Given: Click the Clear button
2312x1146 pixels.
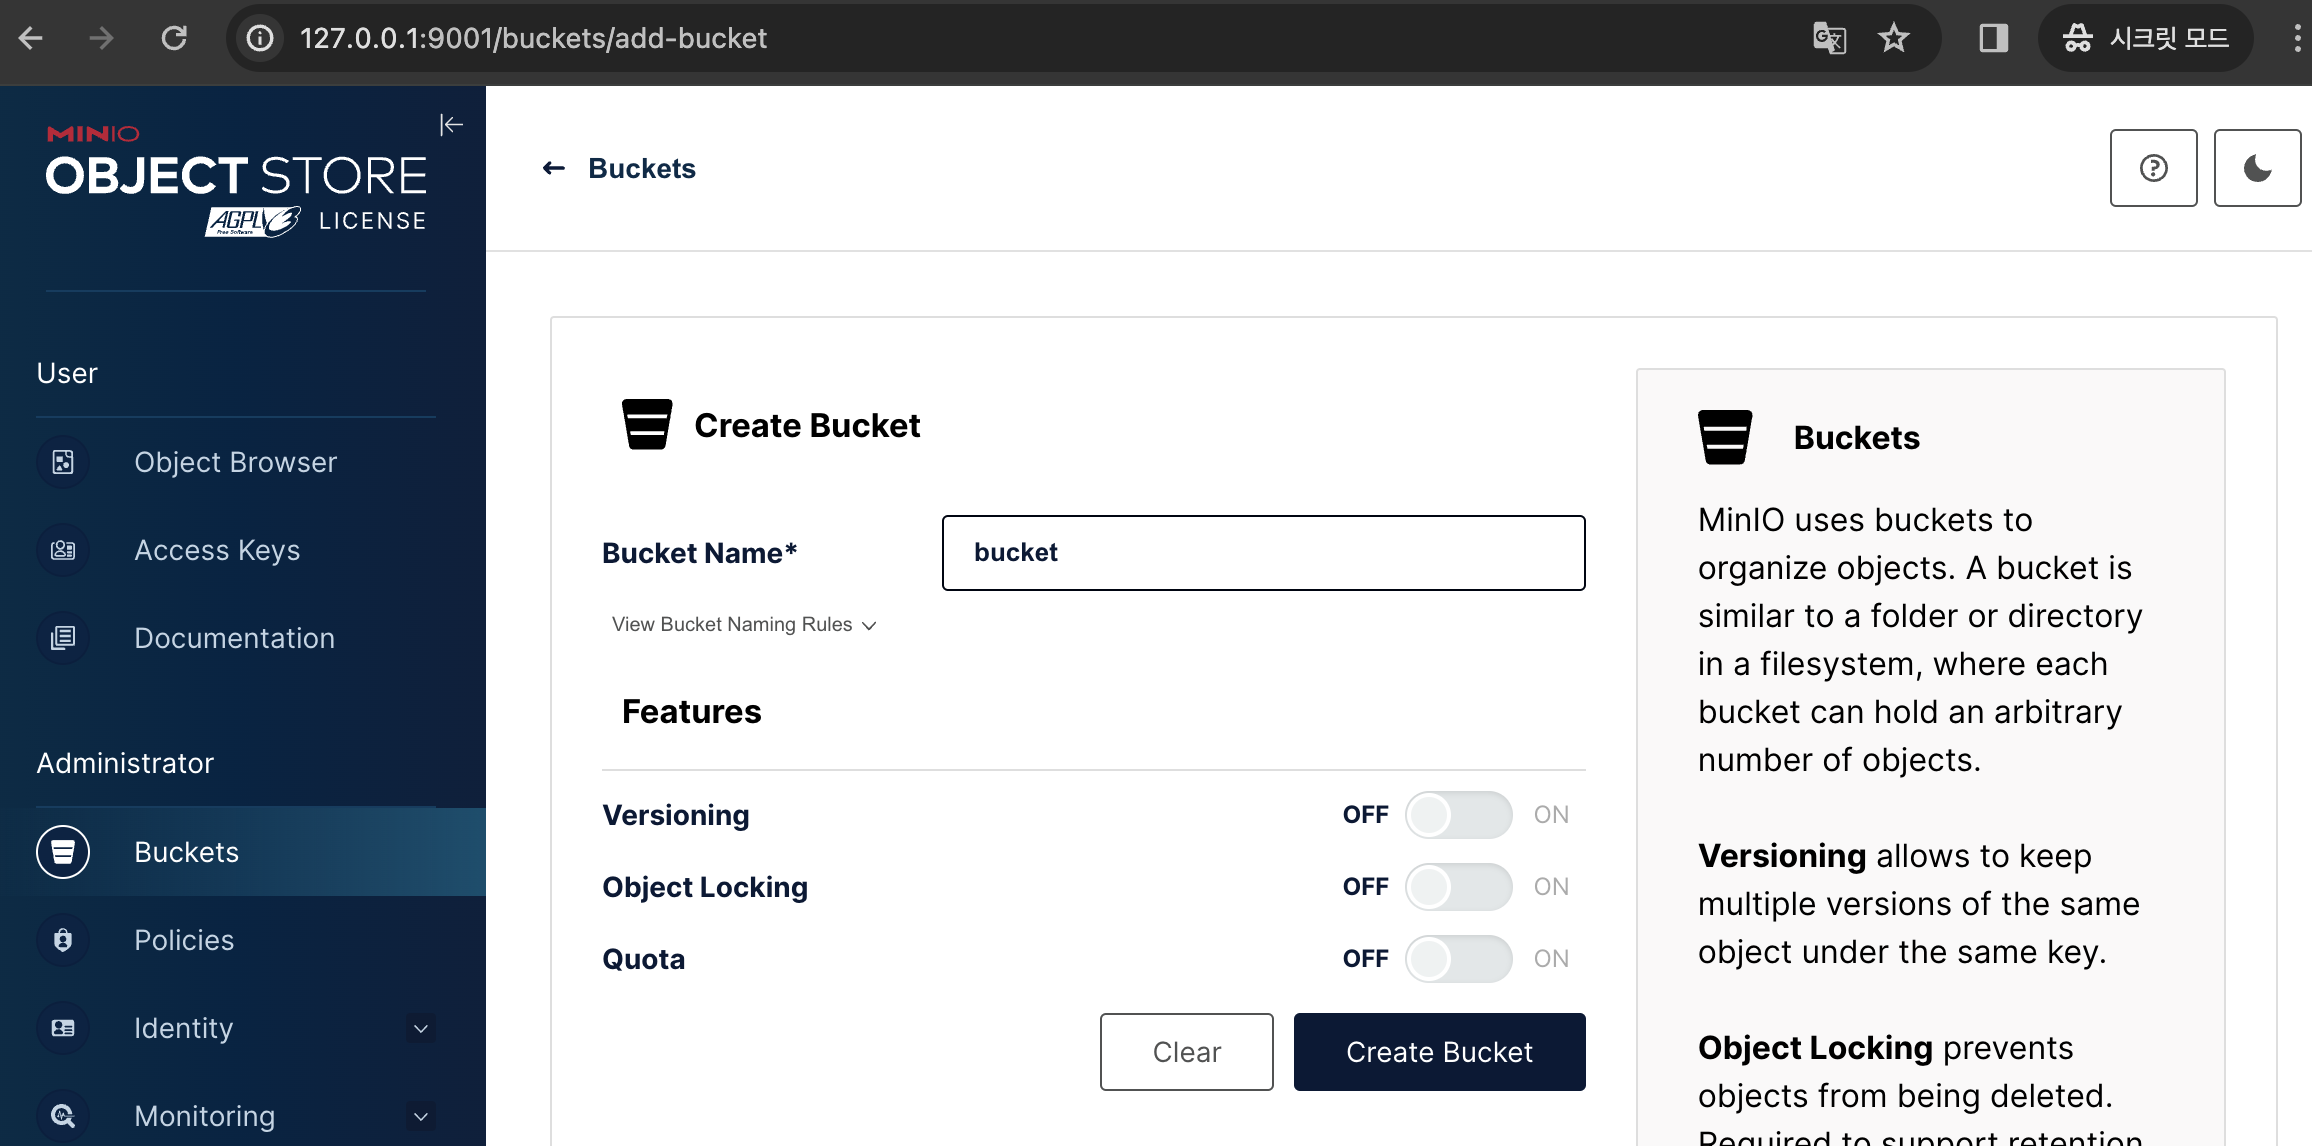Looking at the screenshot, I should pyautogui.click(x=1186, y=1052).
